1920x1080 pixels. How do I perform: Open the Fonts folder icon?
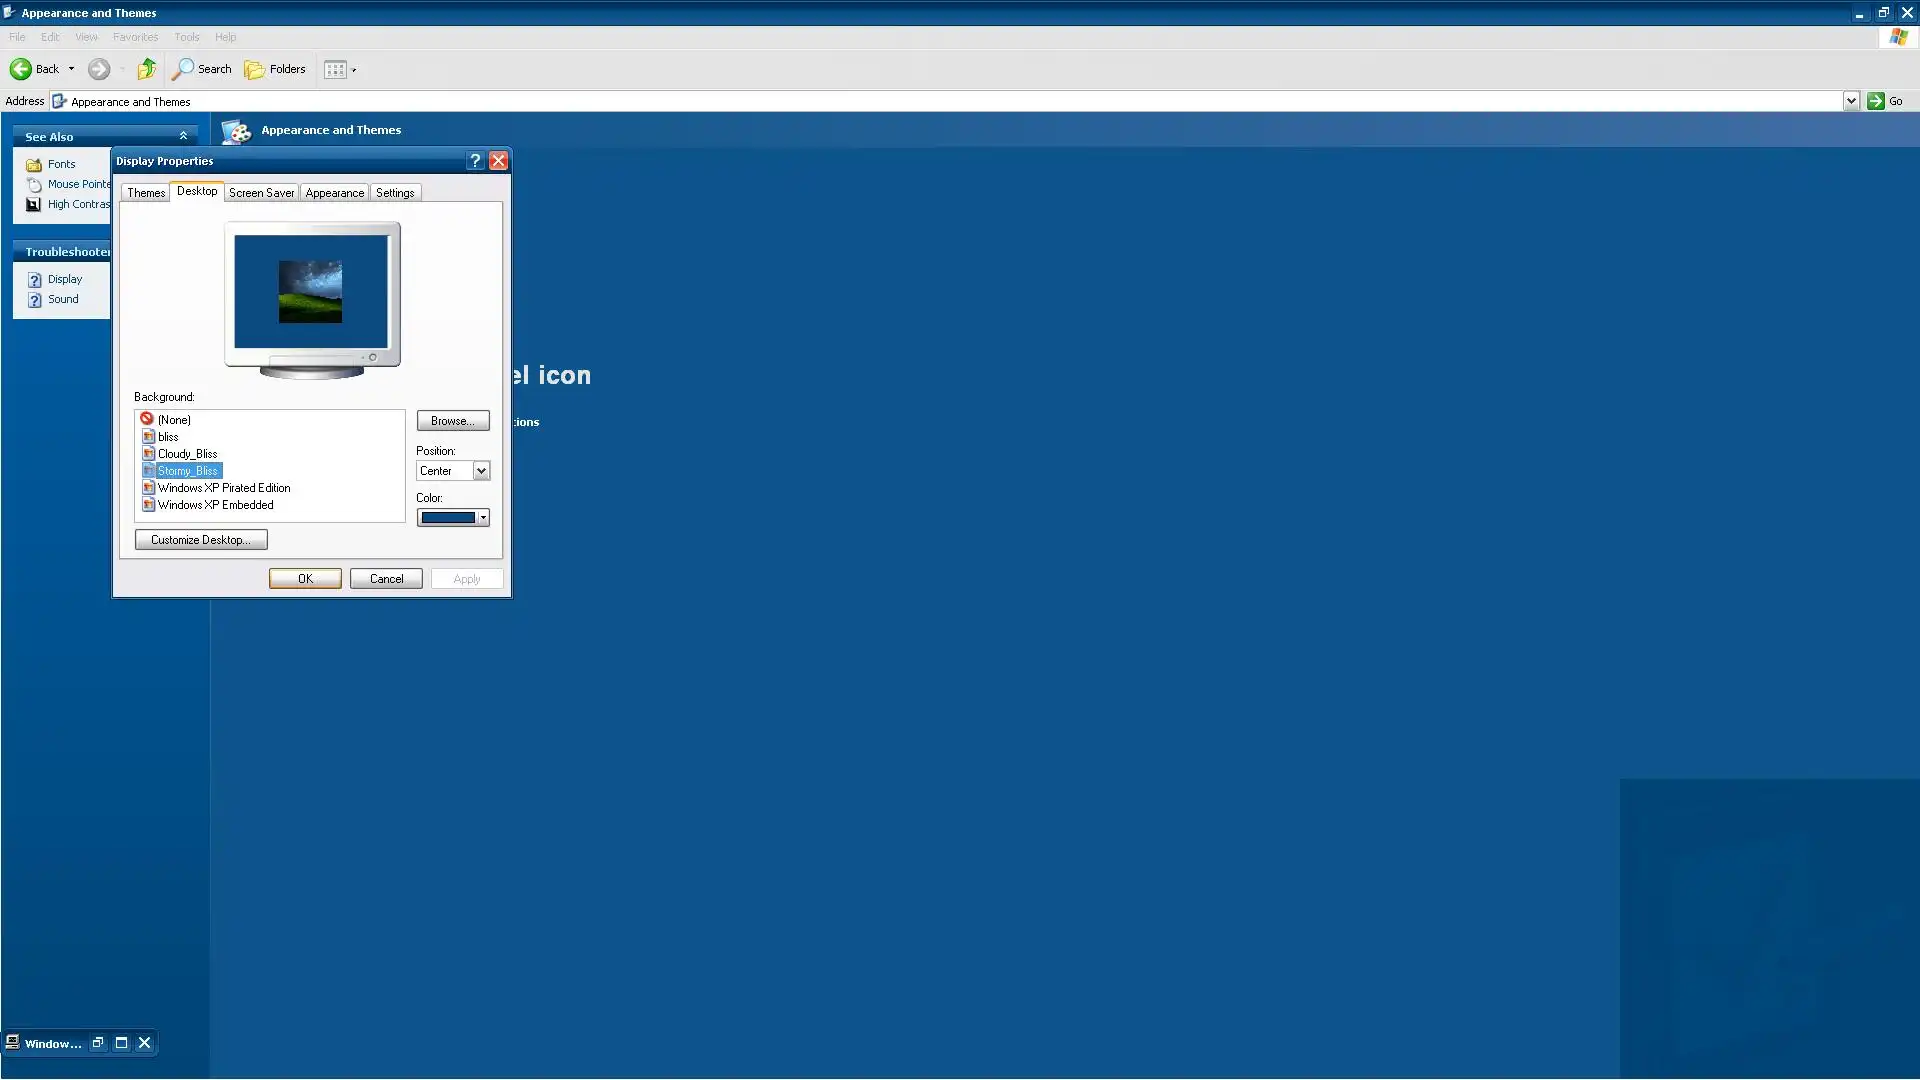tap(34, 165)
